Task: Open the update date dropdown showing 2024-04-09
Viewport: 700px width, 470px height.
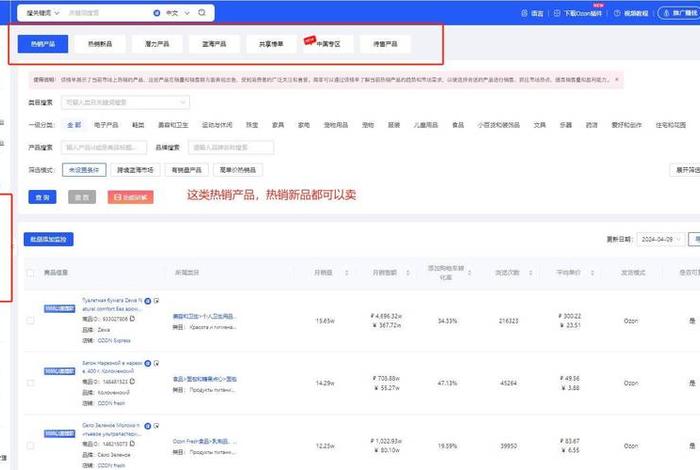Action: (x=661, y=240)
